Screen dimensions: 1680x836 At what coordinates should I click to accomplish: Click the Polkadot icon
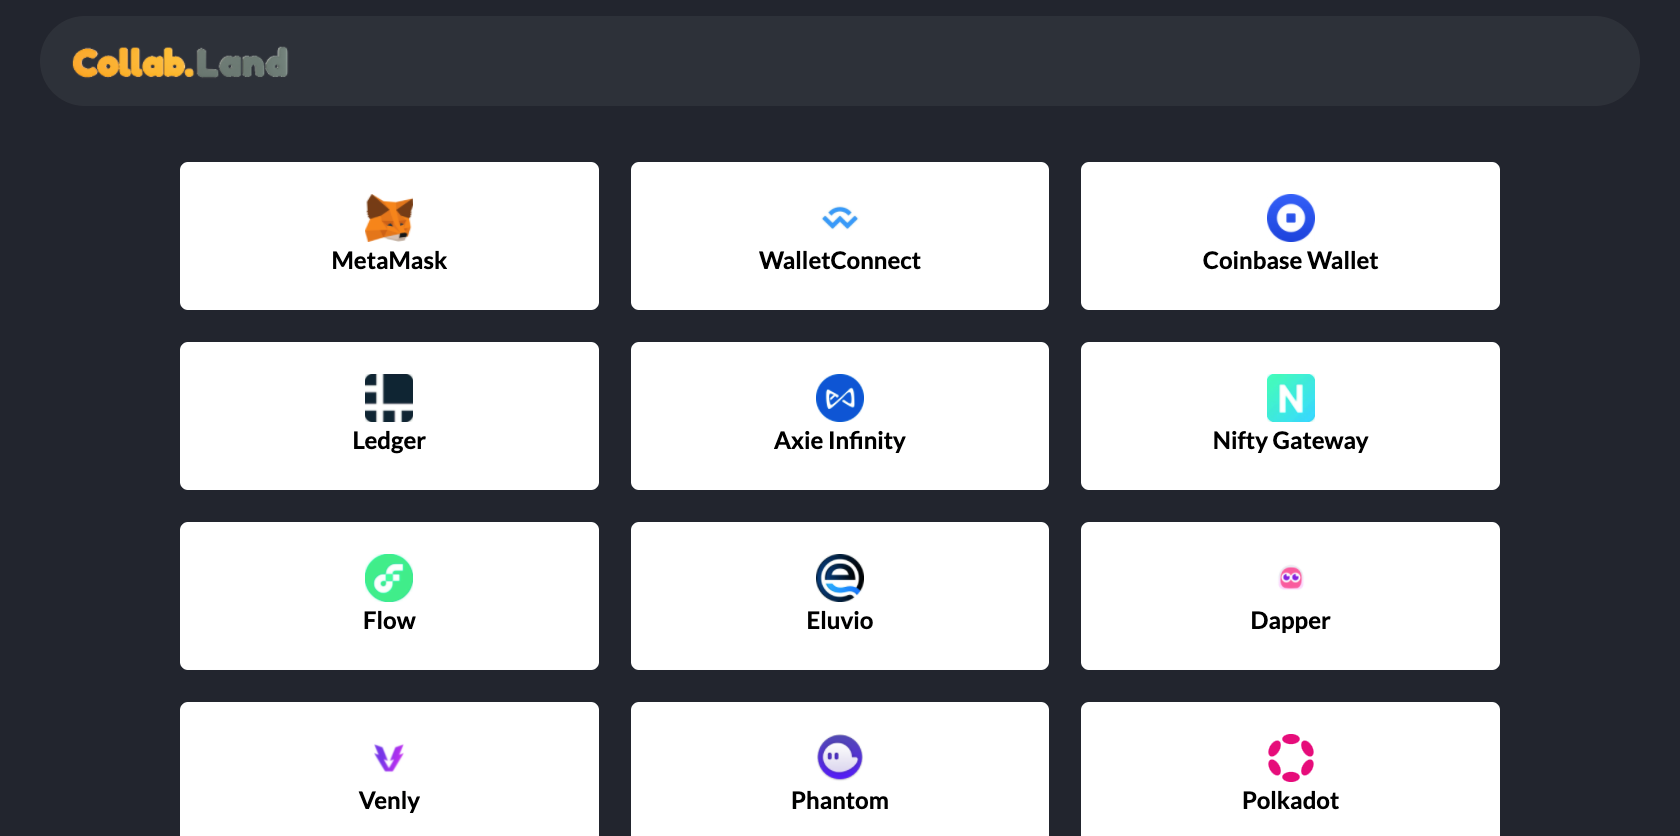pyautogui.click(x=1290, y=757)
